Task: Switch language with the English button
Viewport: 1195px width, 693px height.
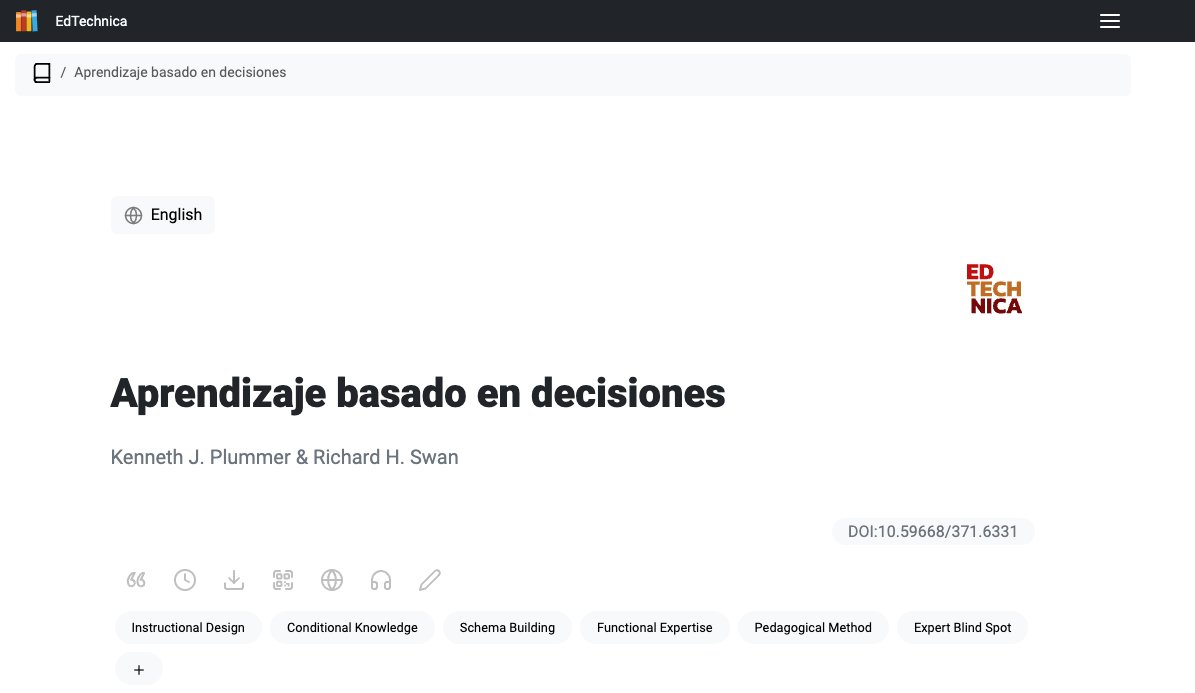Action: click(163, 215)
